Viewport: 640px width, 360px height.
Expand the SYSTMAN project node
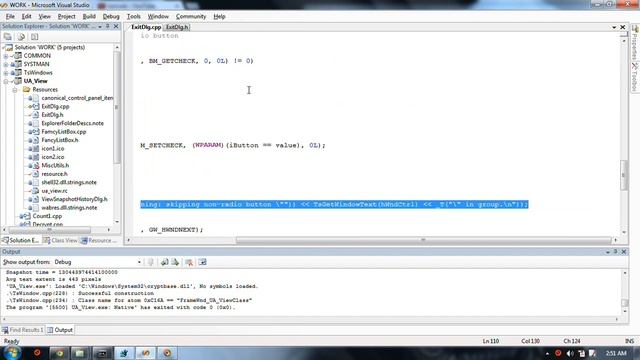click(6, 64)
